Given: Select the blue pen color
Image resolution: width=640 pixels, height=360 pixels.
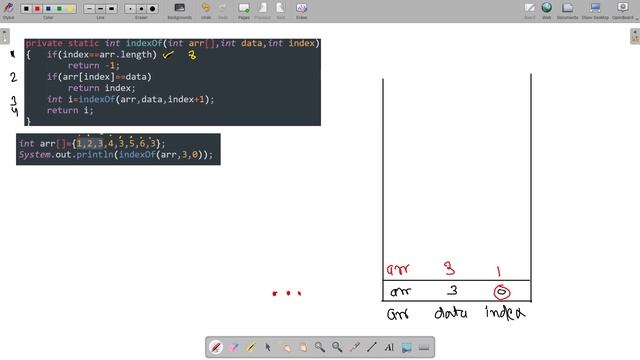Looking at the screenshot, I should 48,9.
